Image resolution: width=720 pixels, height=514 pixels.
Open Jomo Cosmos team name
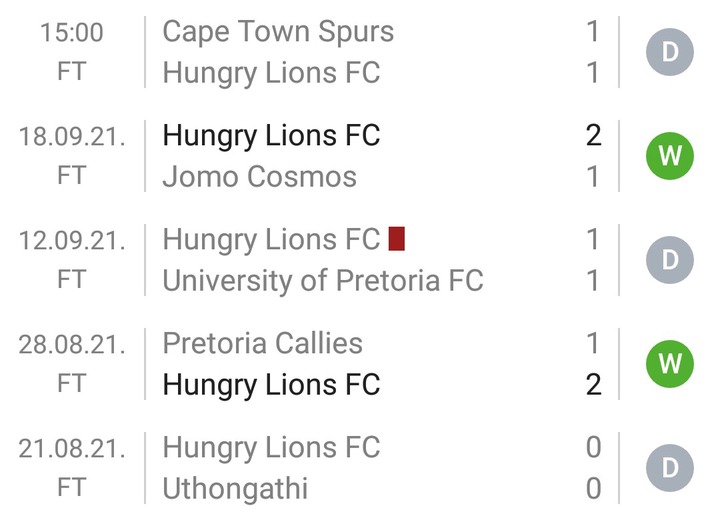[259, 176]
